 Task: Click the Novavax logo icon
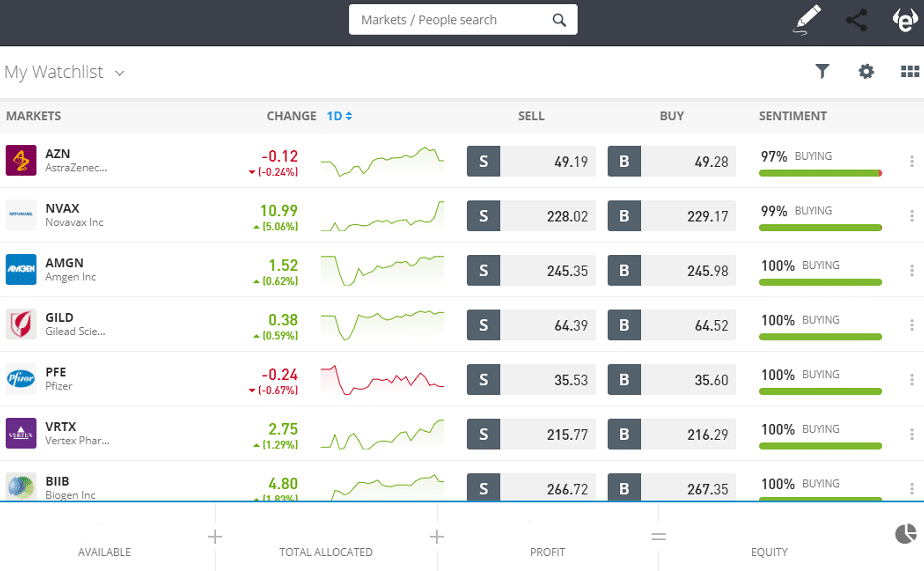tap(21, 214)
